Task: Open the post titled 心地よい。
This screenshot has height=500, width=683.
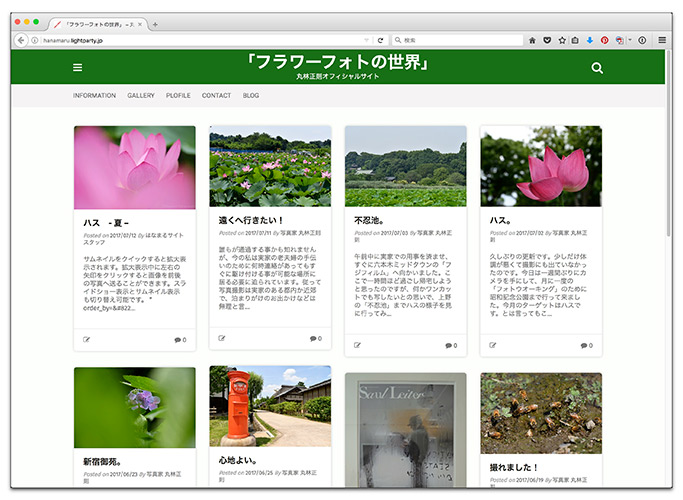Action: [x=238, y=460]
